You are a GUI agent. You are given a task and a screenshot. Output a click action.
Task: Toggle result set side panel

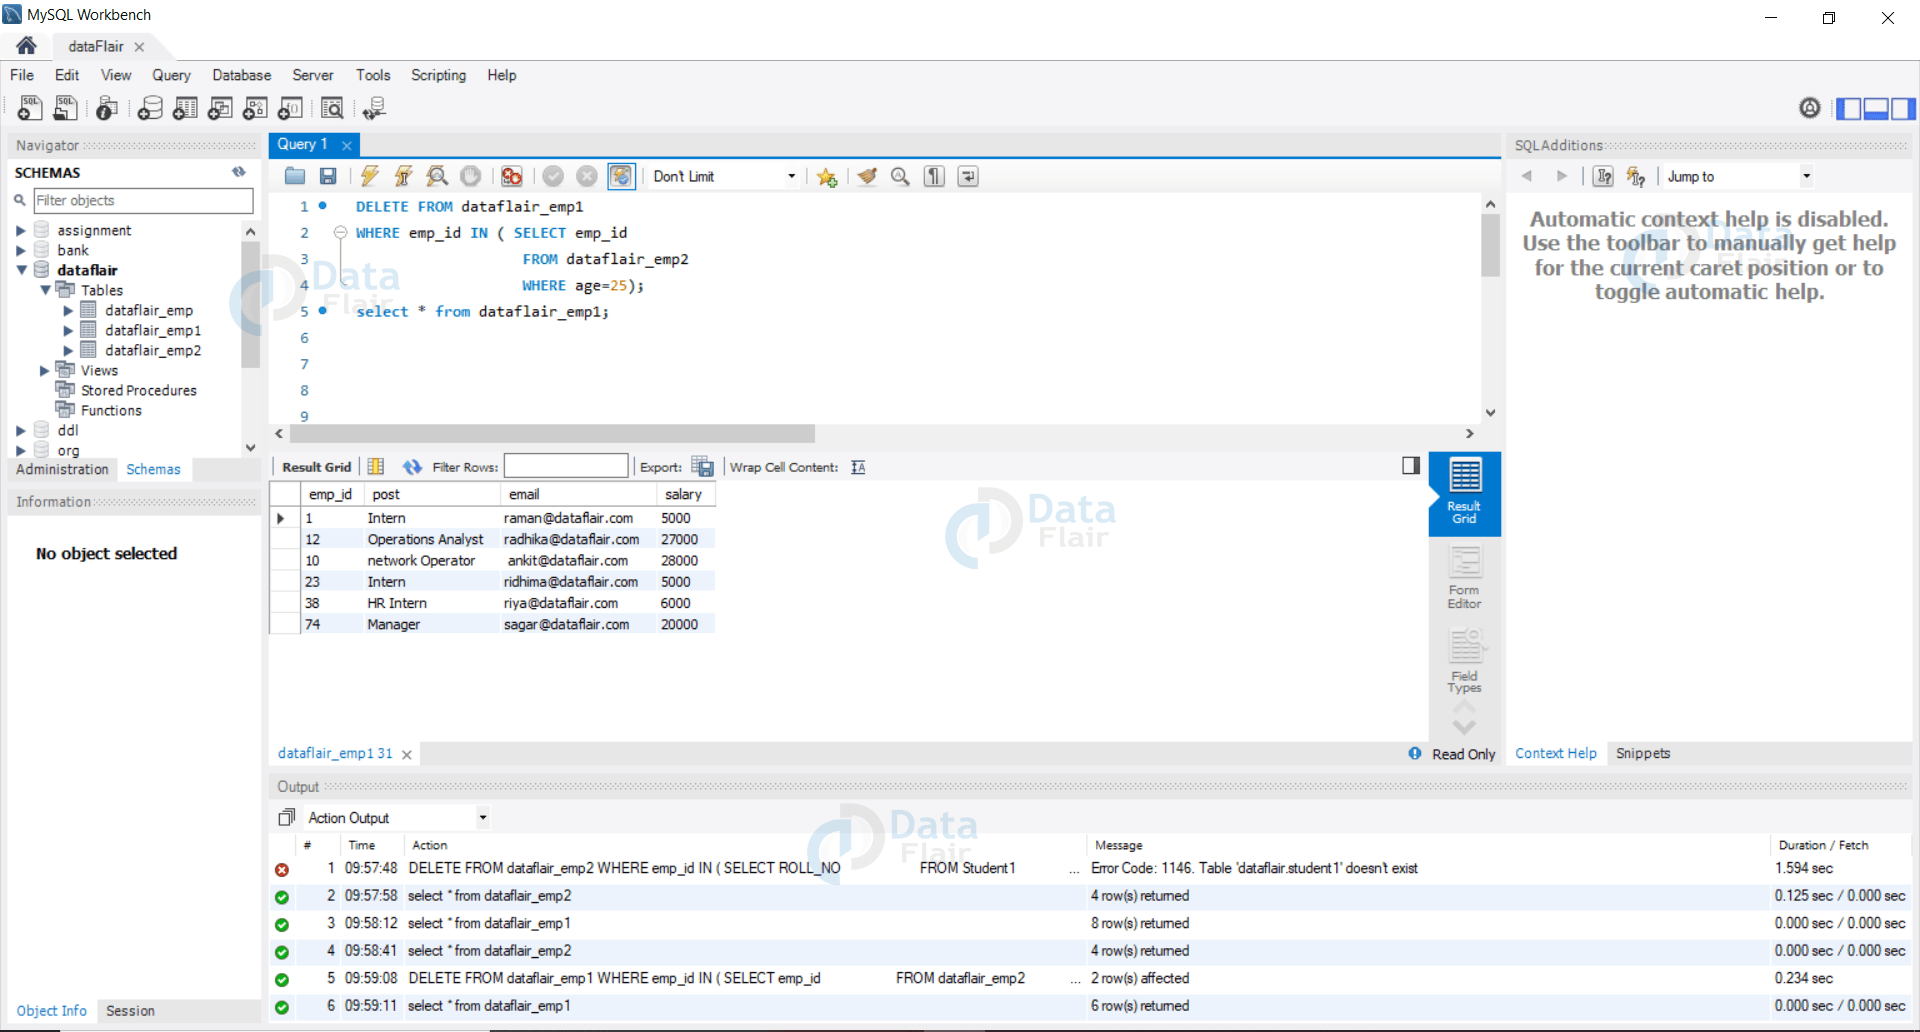(x=1411, y=465)
